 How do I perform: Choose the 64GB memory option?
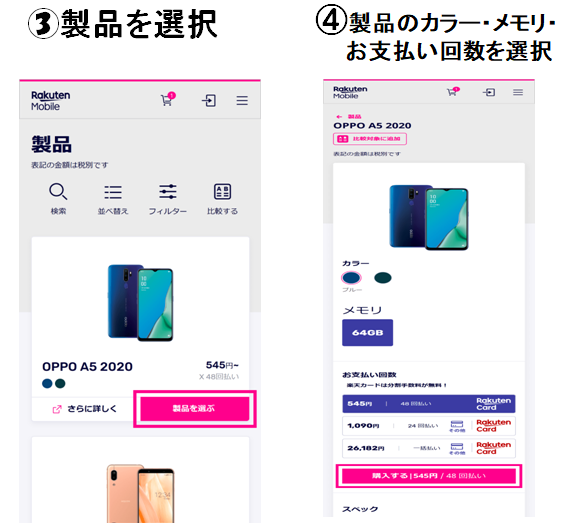tap(368, 332)
